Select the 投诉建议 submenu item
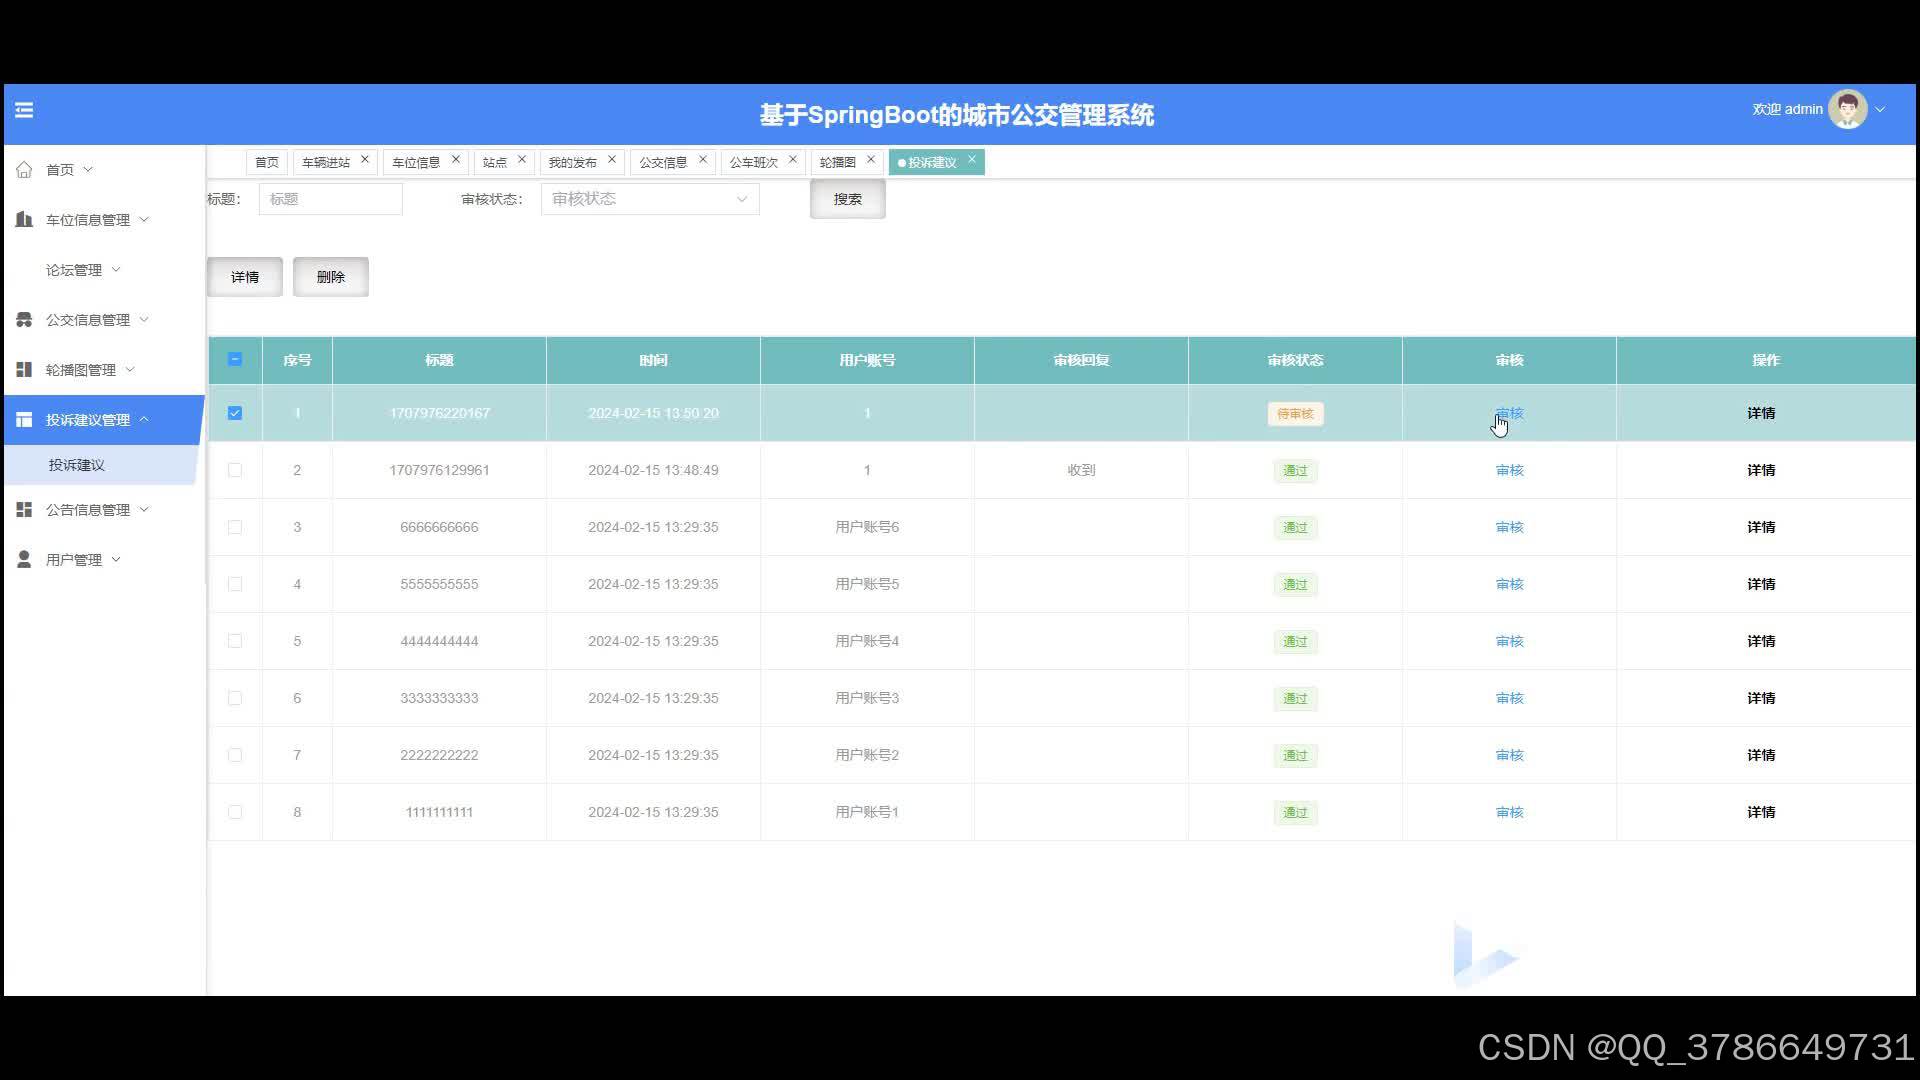The width and height of the screenshot is (1920, 1080). (77, 465)
